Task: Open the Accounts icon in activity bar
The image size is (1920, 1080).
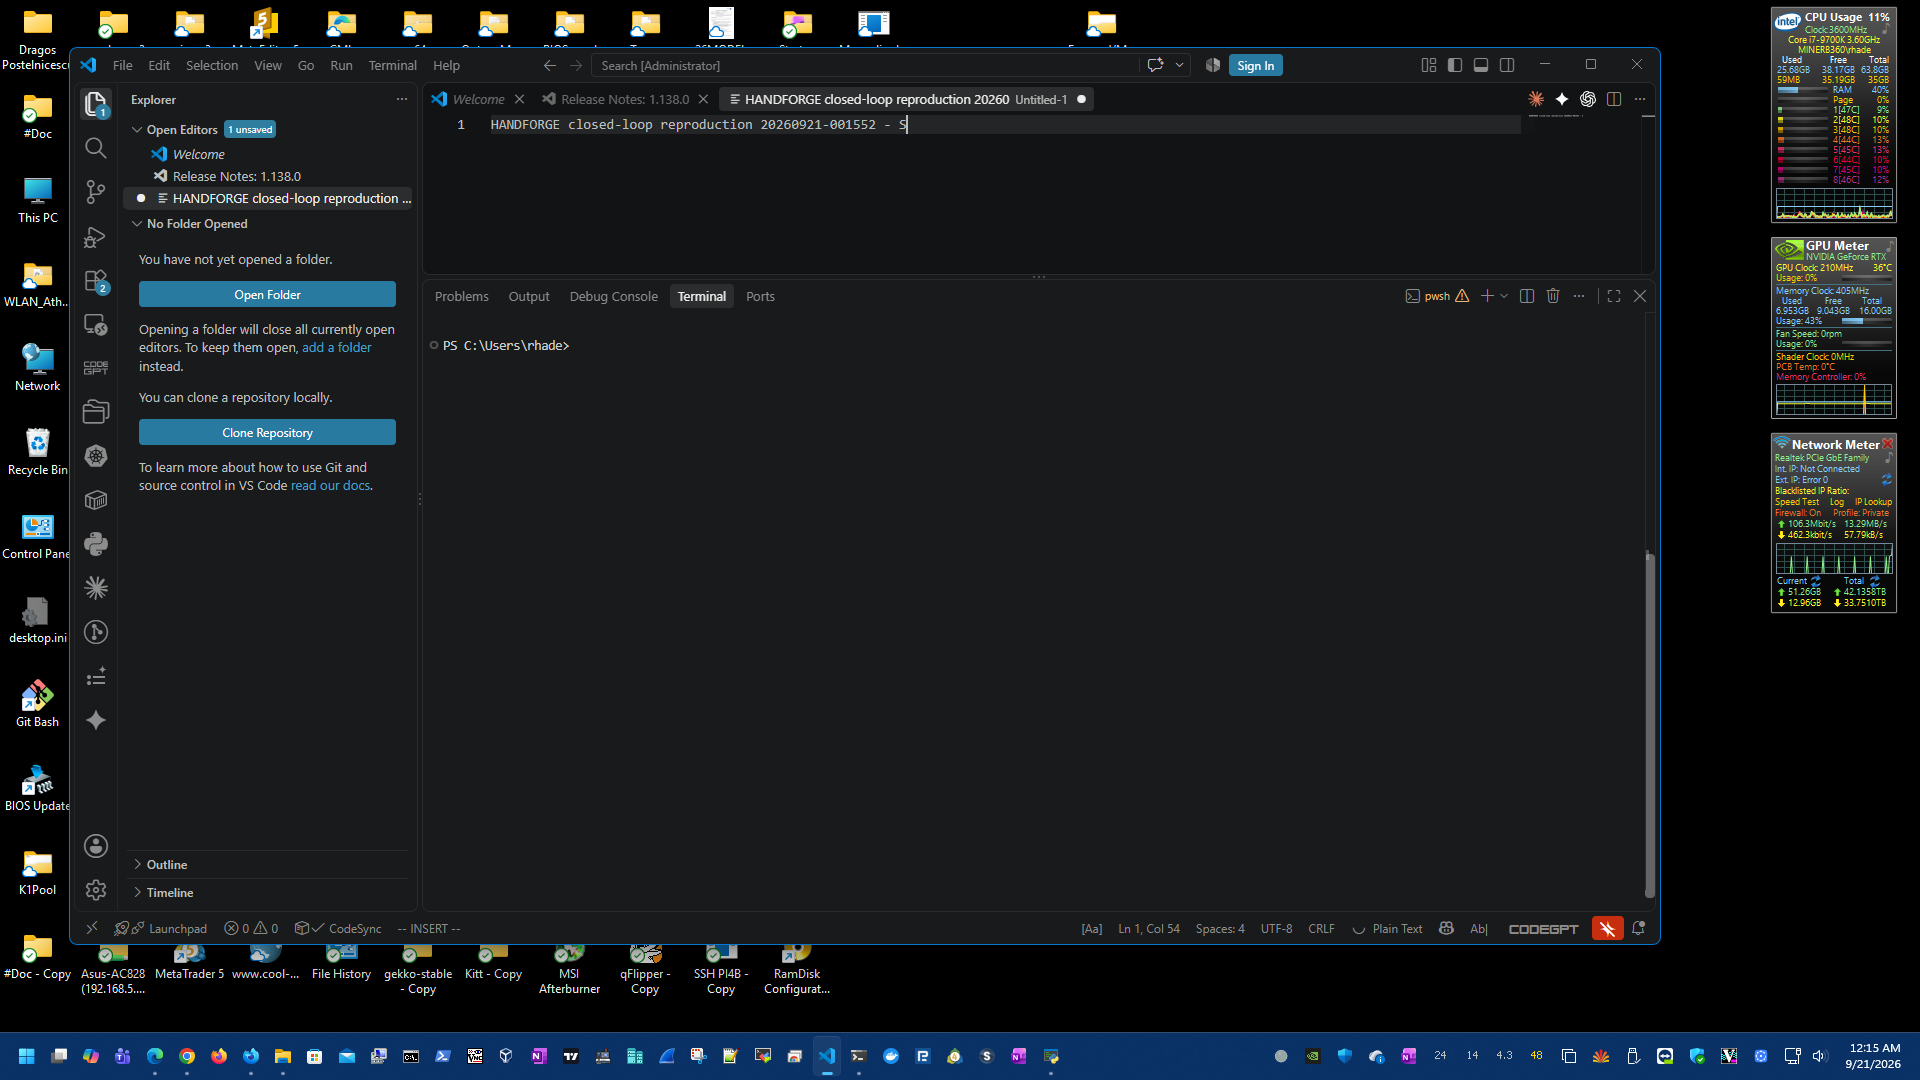Action: click(x=96, y=846)
